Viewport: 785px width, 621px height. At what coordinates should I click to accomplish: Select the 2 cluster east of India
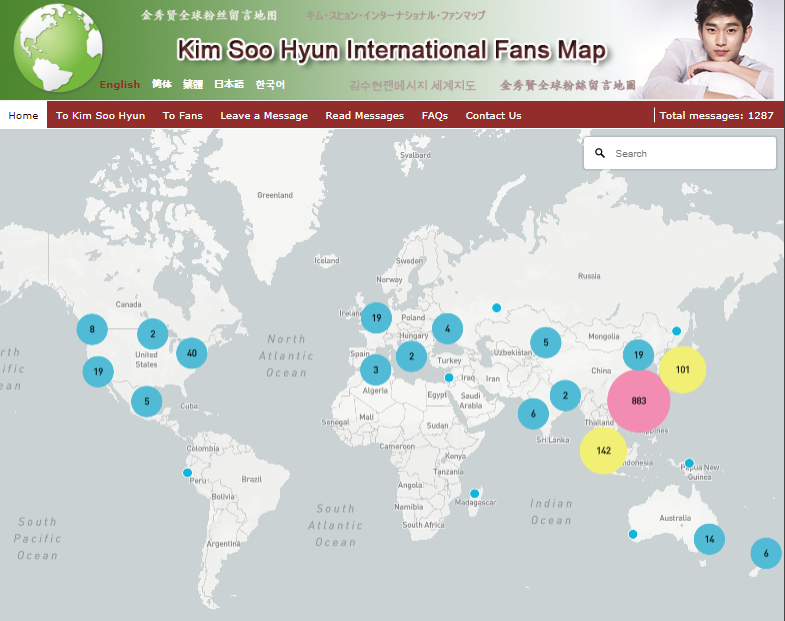click(x=565, y=395)
